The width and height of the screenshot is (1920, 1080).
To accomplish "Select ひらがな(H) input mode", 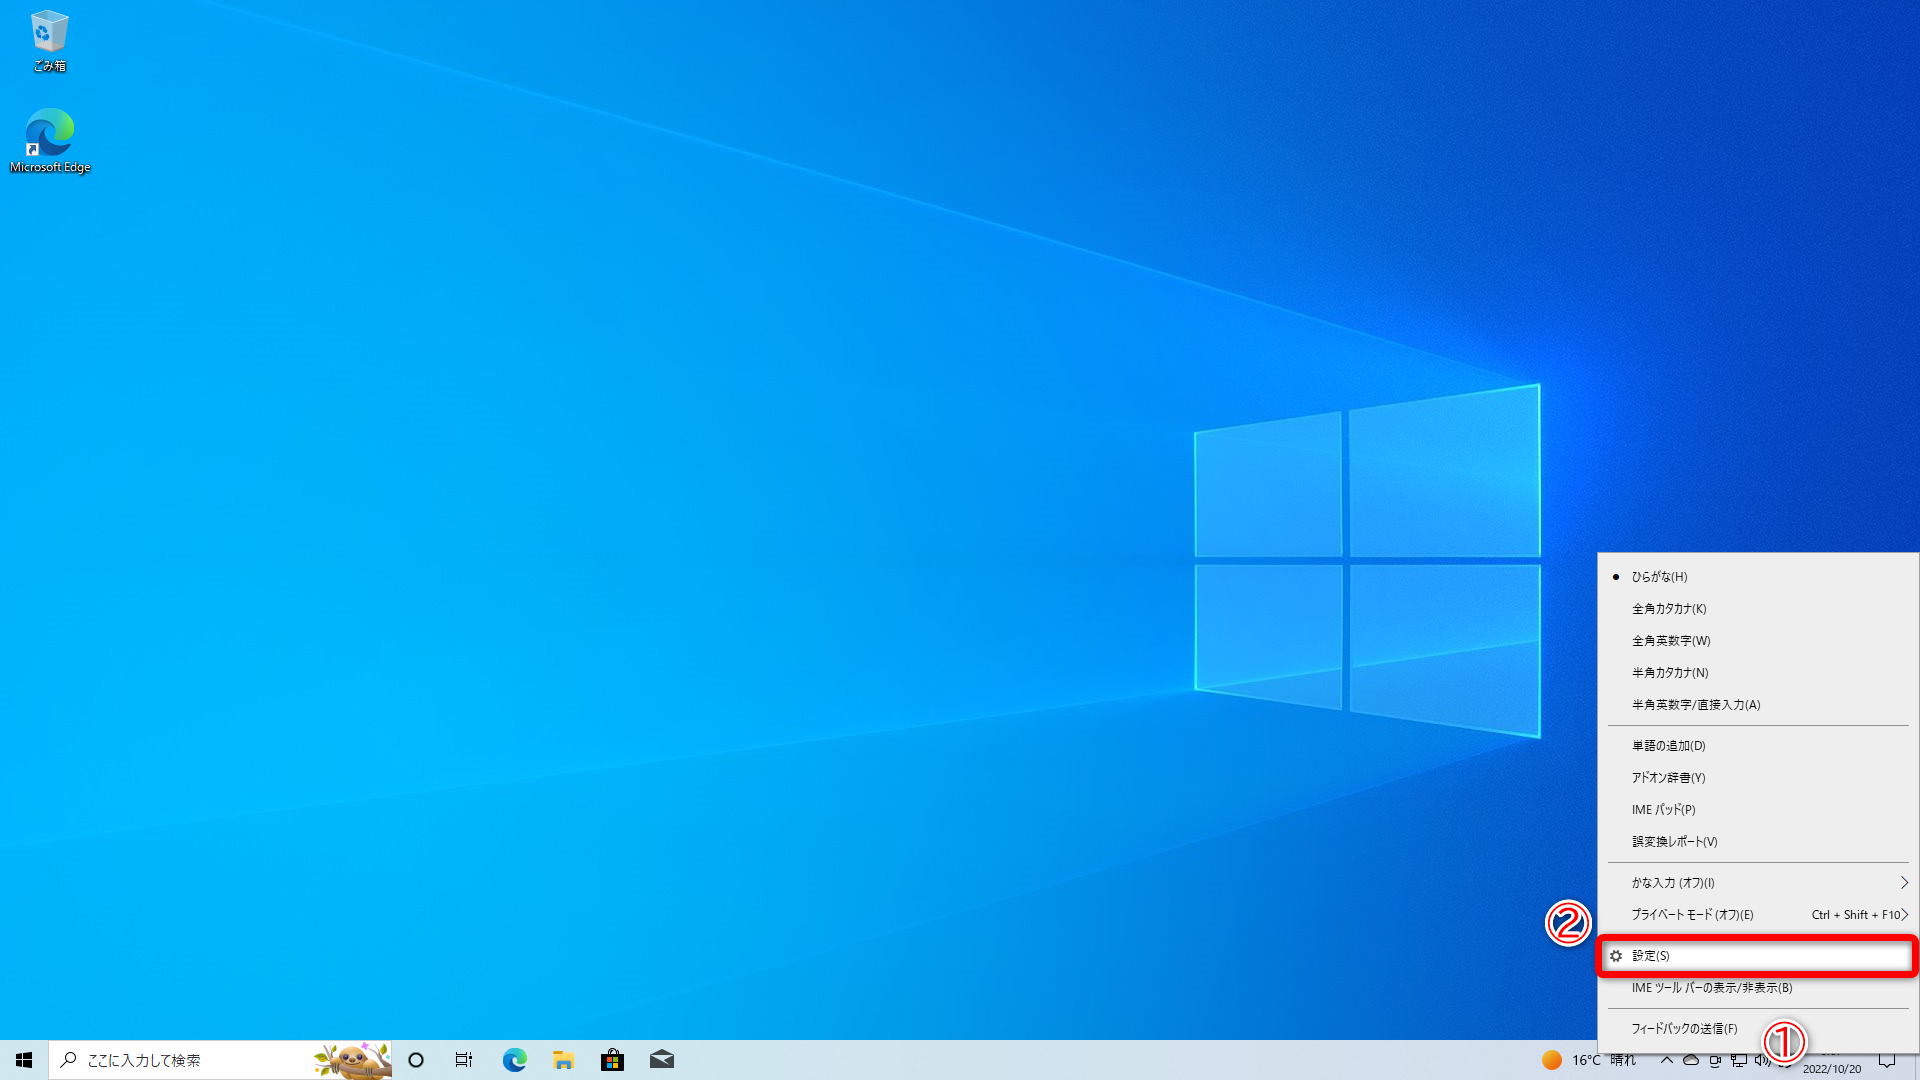I will click(x=1659, y=577).
